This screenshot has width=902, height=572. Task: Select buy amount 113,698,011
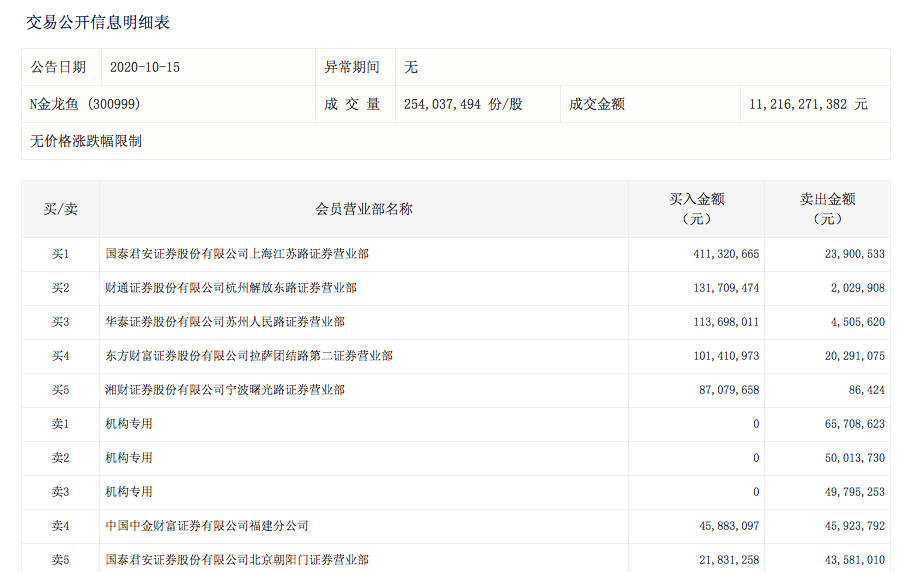pos(726,322)
